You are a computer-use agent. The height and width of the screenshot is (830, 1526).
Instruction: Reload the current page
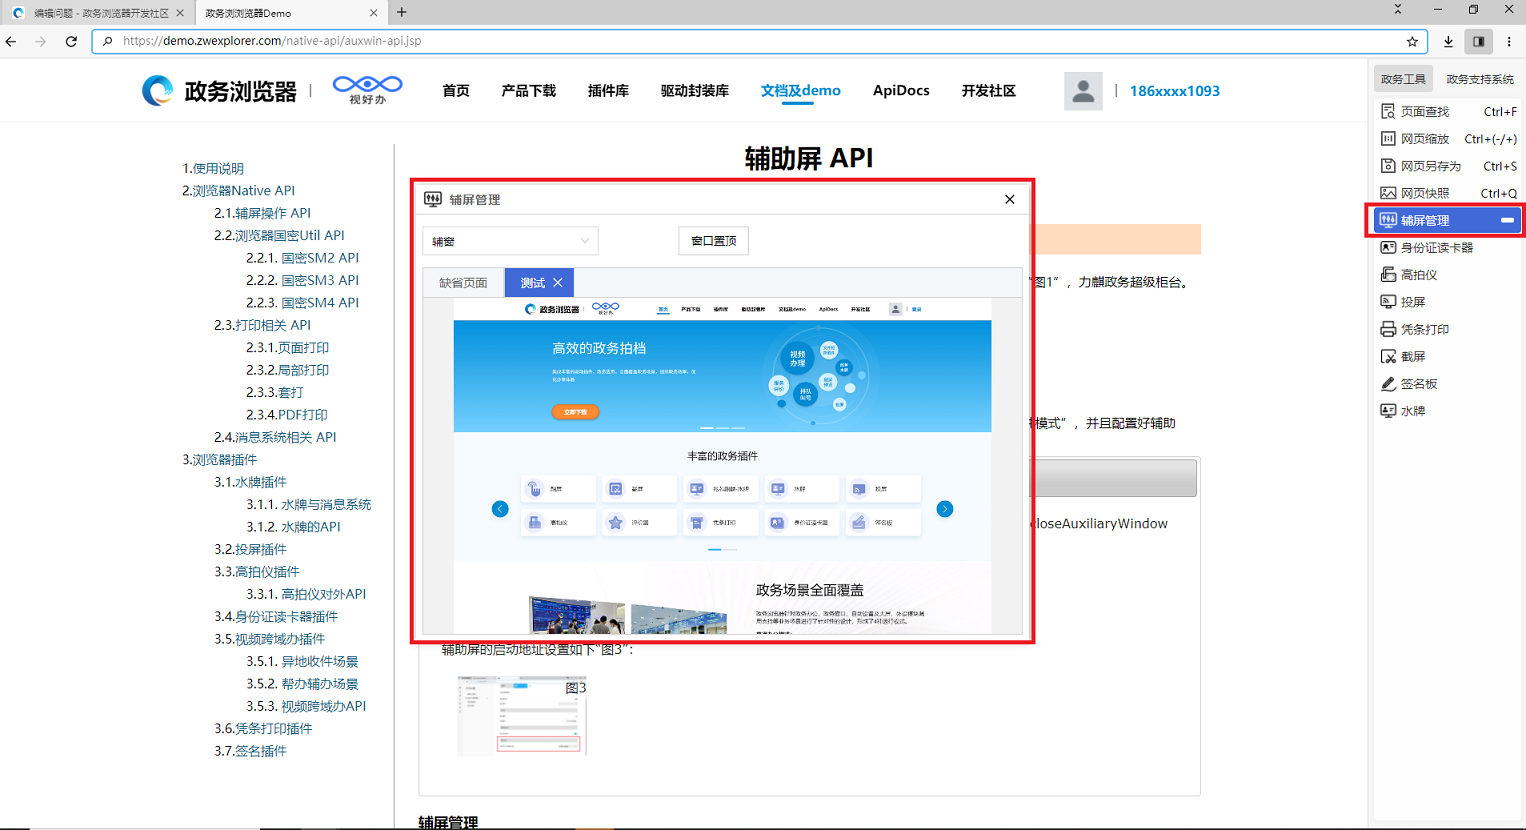point(71,41)
